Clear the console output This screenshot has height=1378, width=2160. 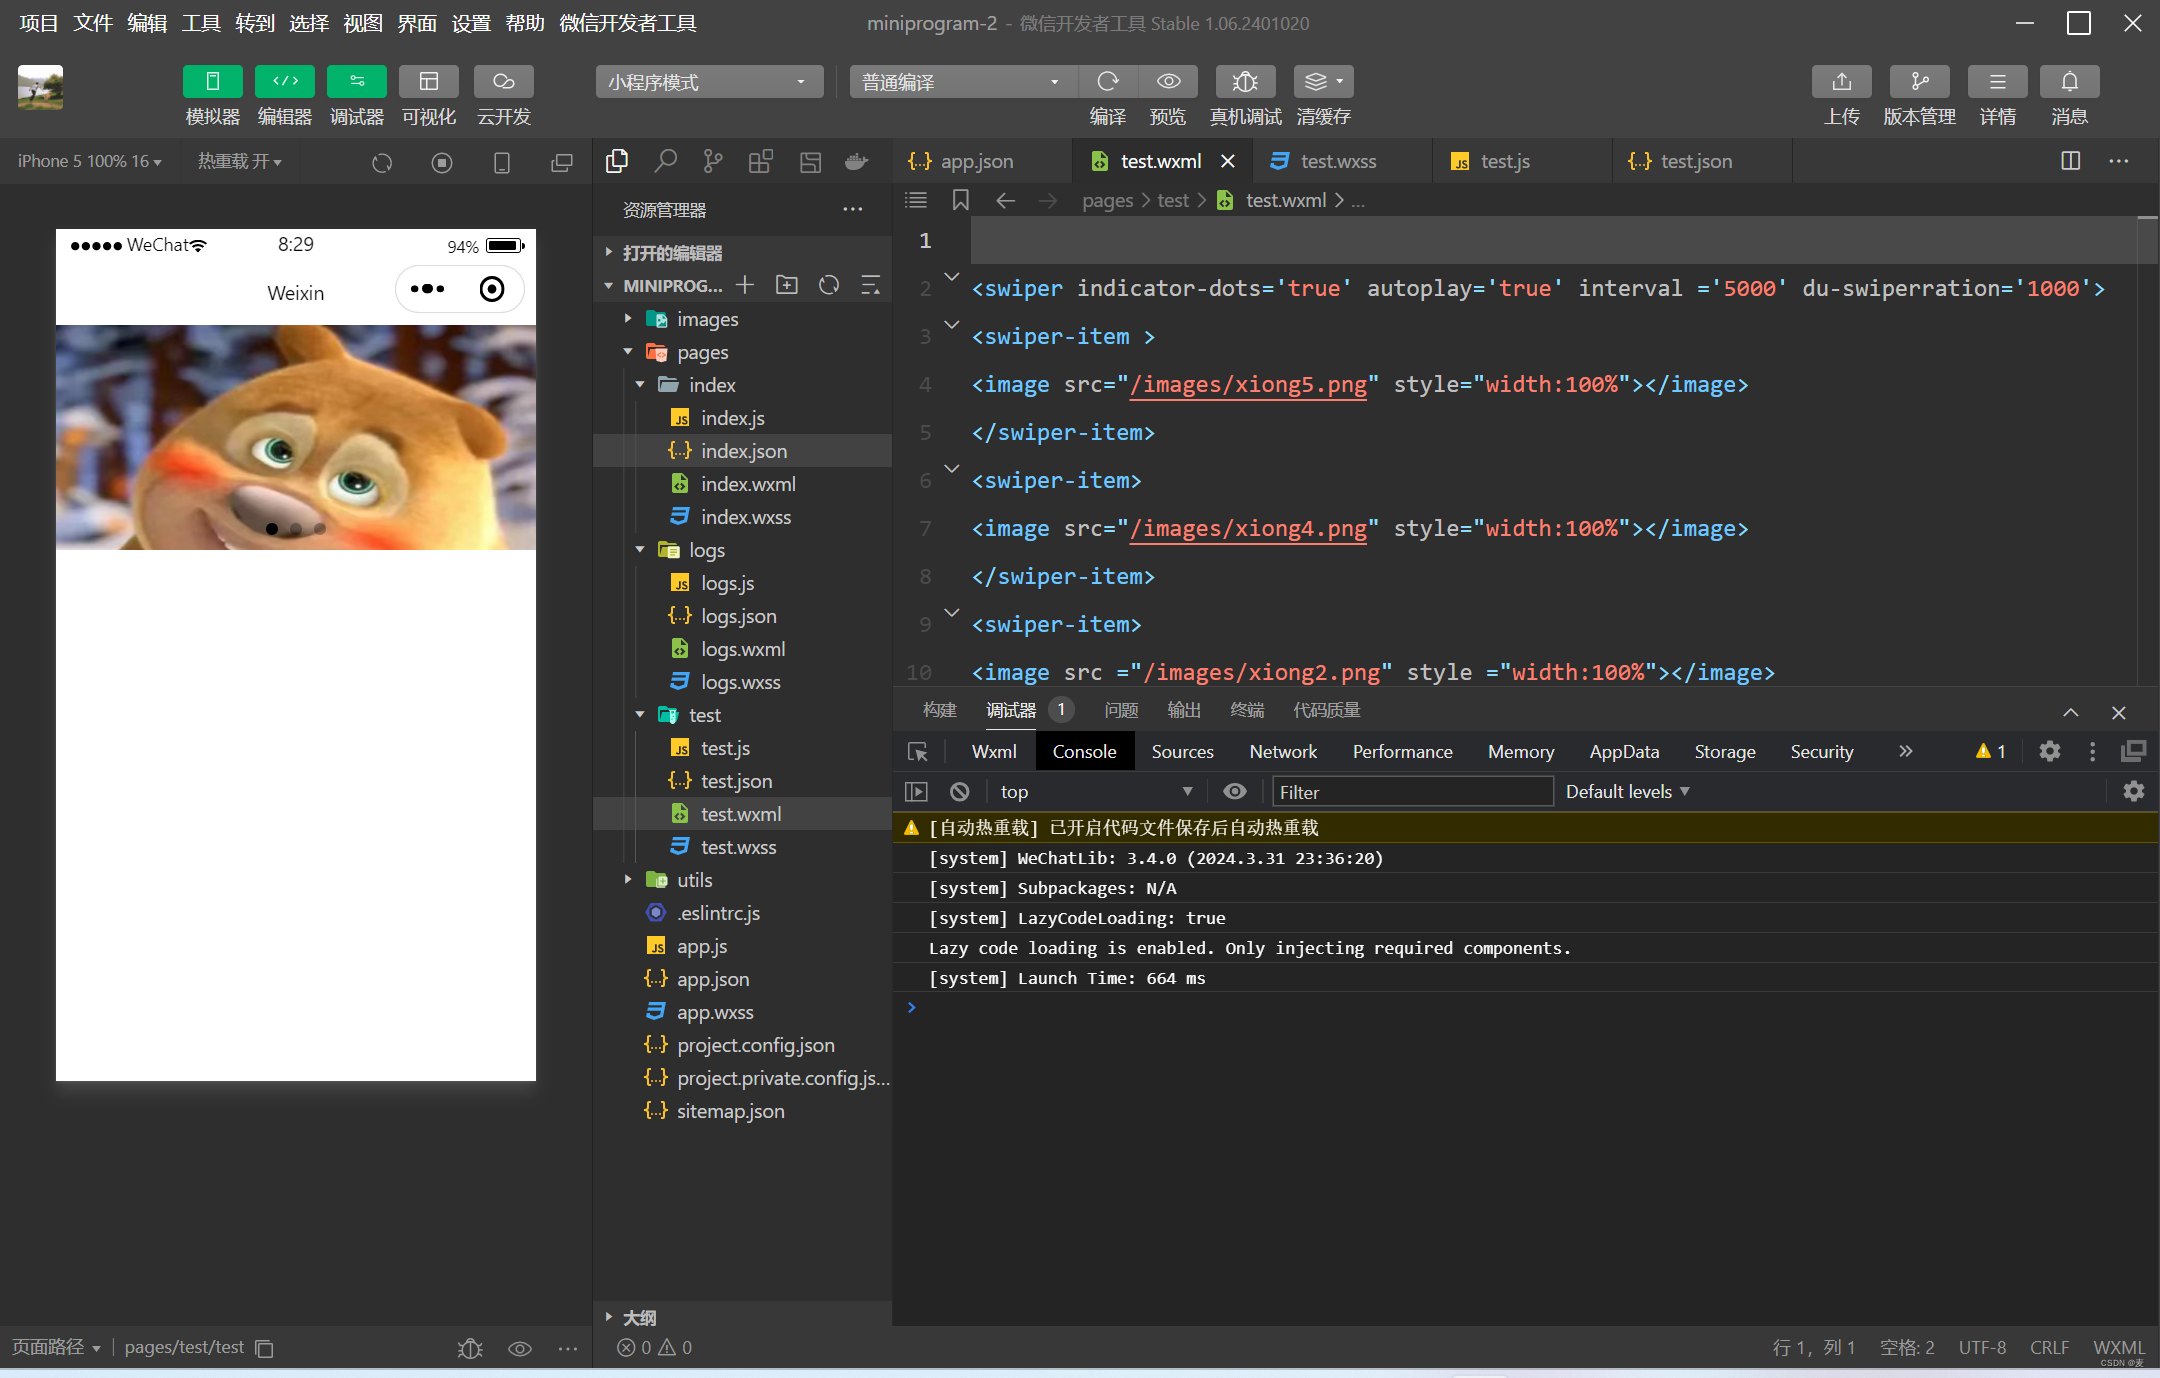point(959,791)
